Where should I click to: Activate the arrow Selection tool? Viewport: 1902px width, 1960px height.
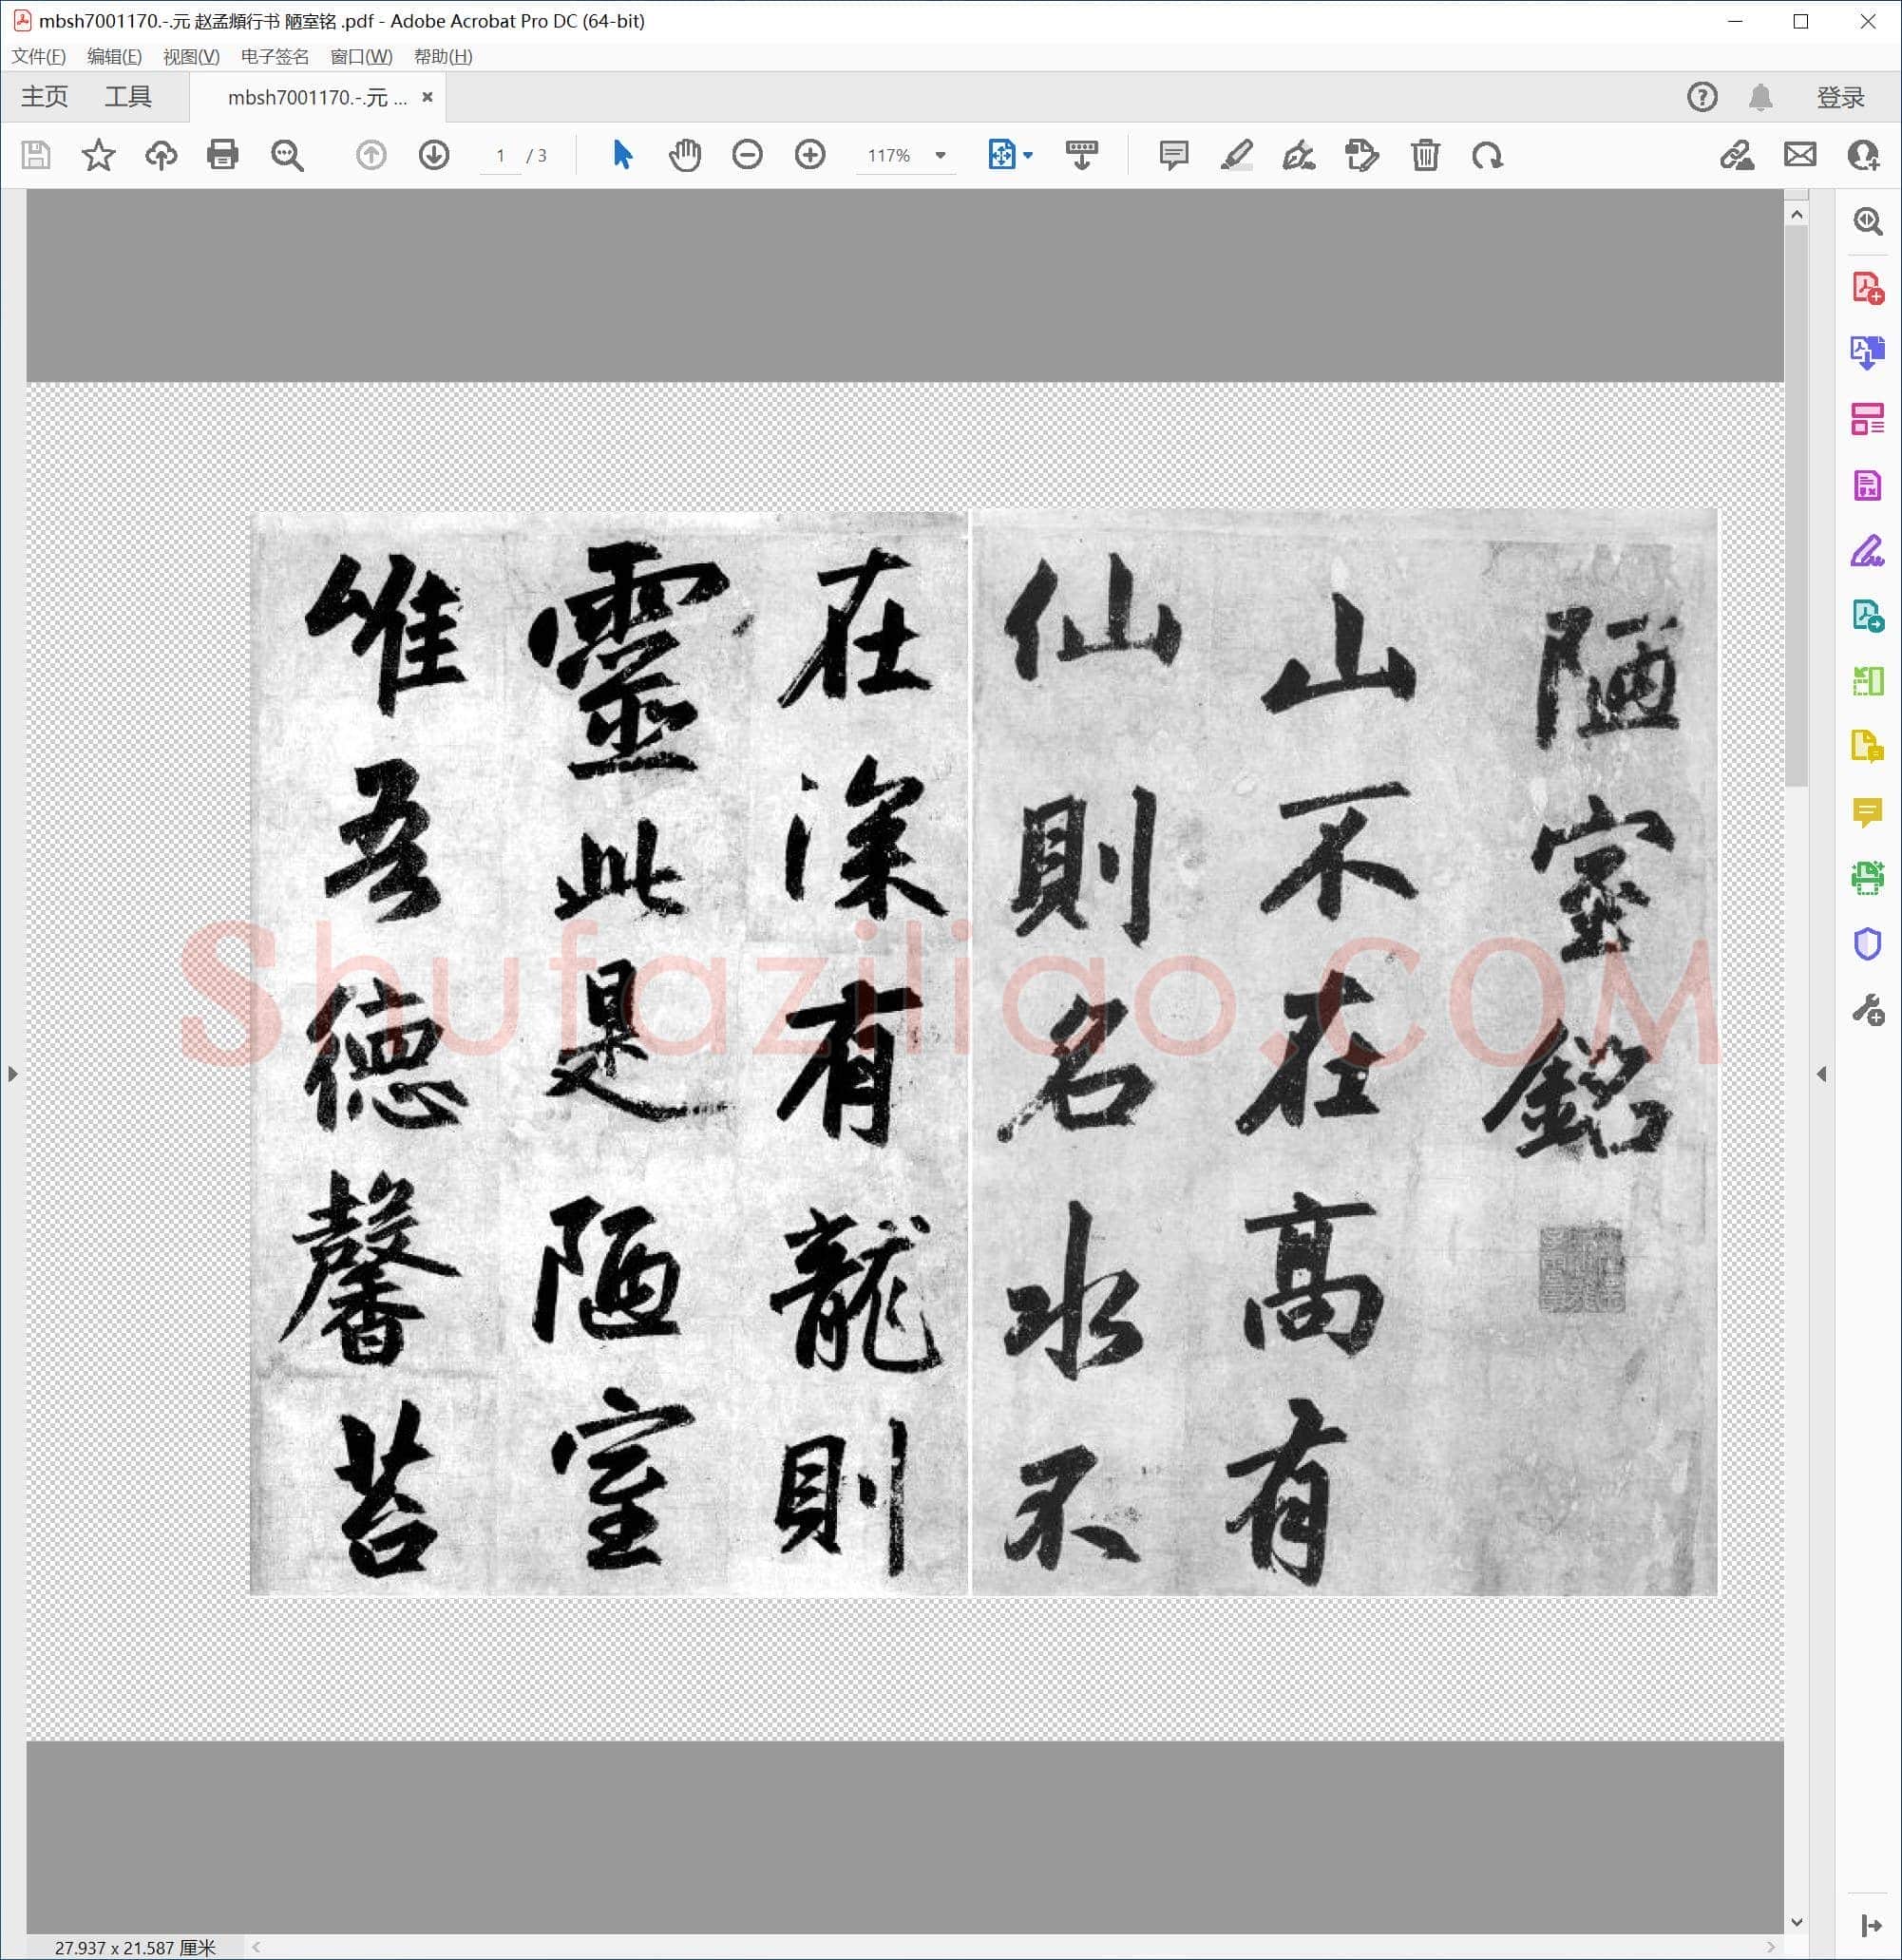pyautogui.click(x=622, y=155)
